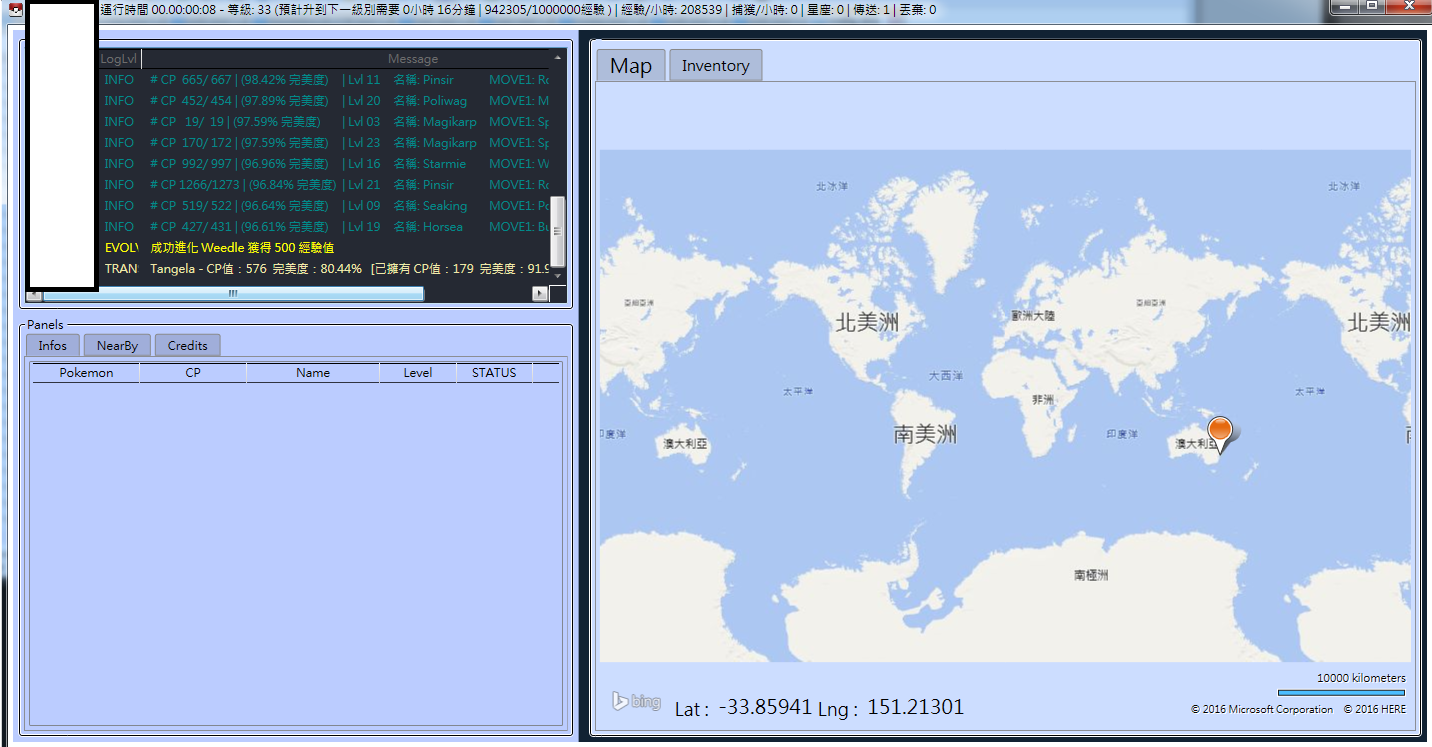Click the log's vertical scrollbar thumb
The image size is (1432, 747).
558,230
